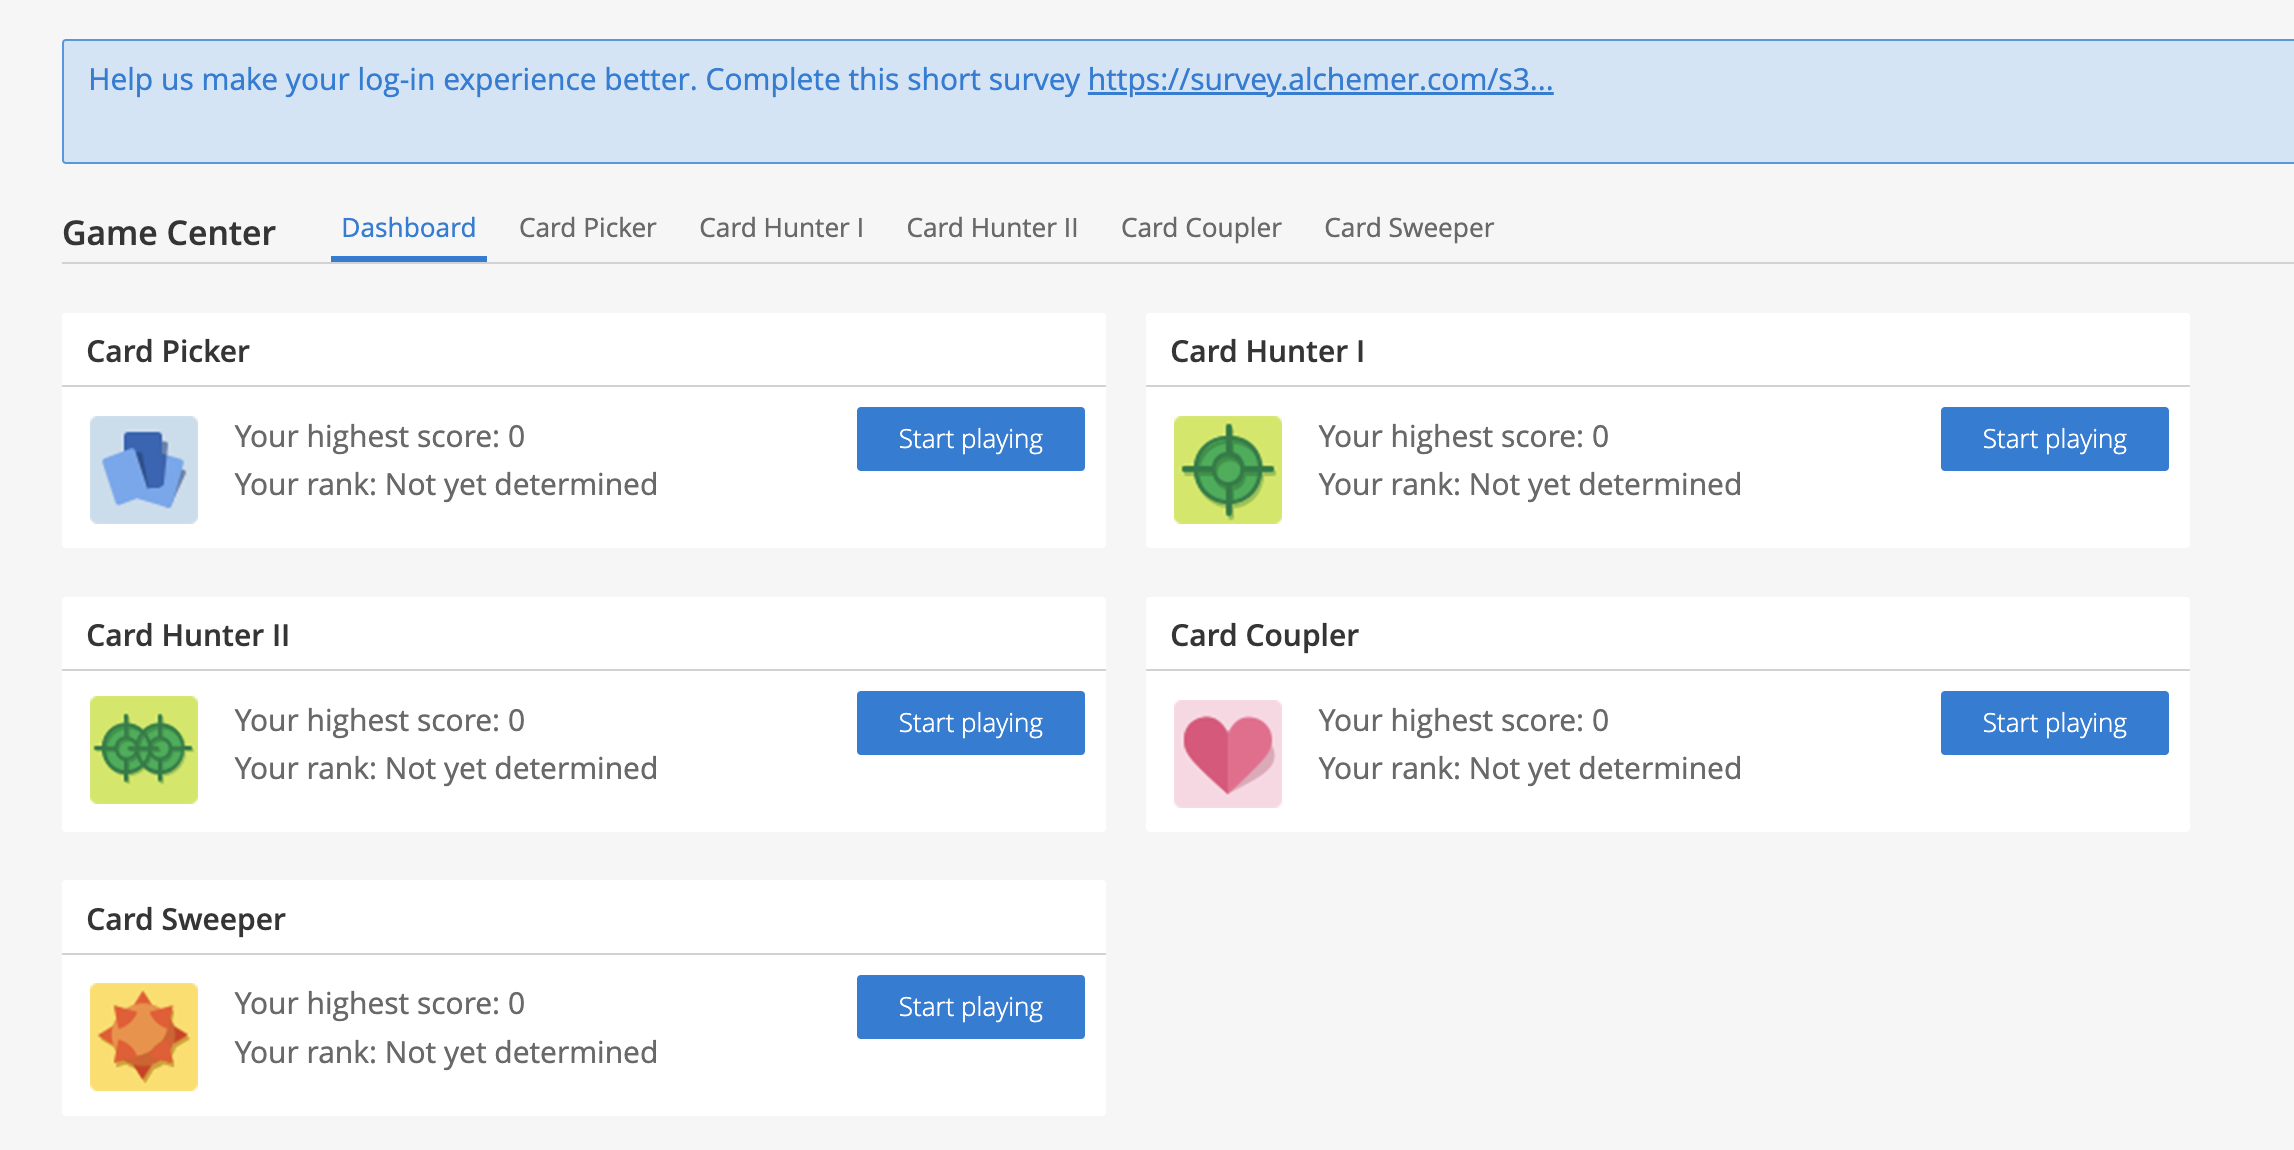Click the Card Hunter II double-crosshair icon
This screenshot has height=1150, width=2294.
pos(143,750)
